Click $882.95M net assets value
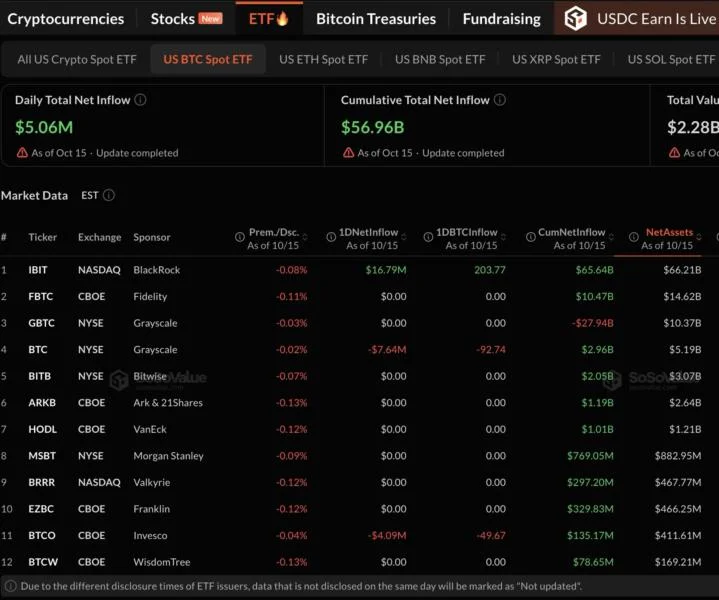Image resolution: width=719 pixels, height=600 pixels. [678, 456]
